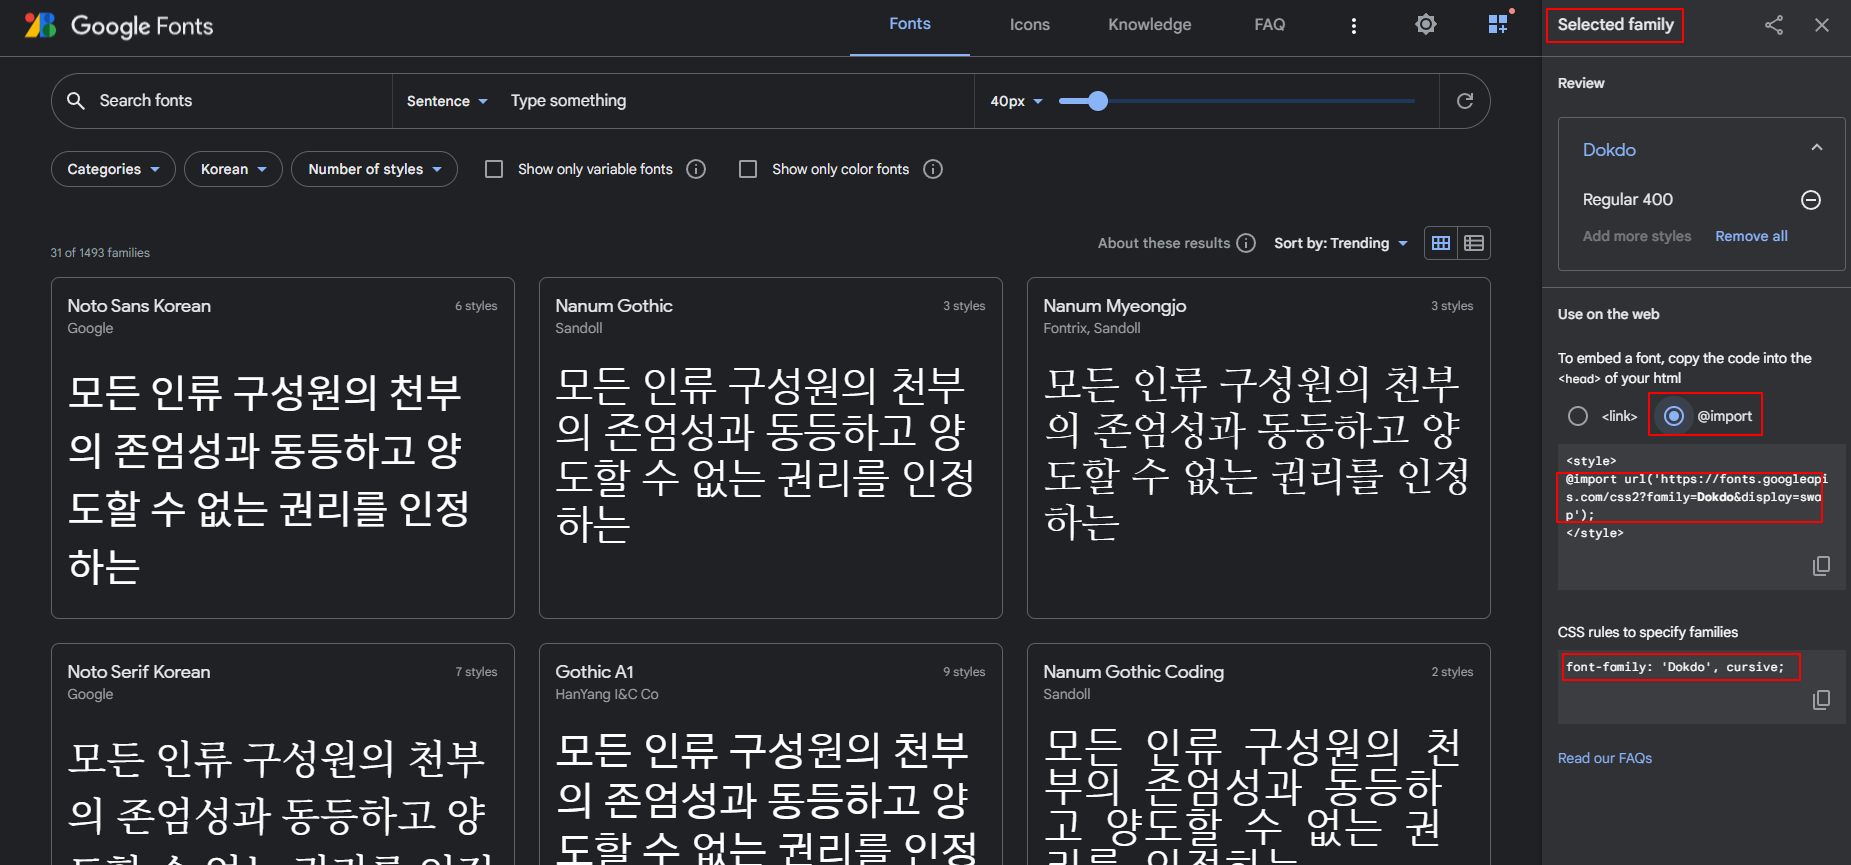Screen dimensions: 1851x865
Task: Open info about variable fonts
Action: [696, 169]
